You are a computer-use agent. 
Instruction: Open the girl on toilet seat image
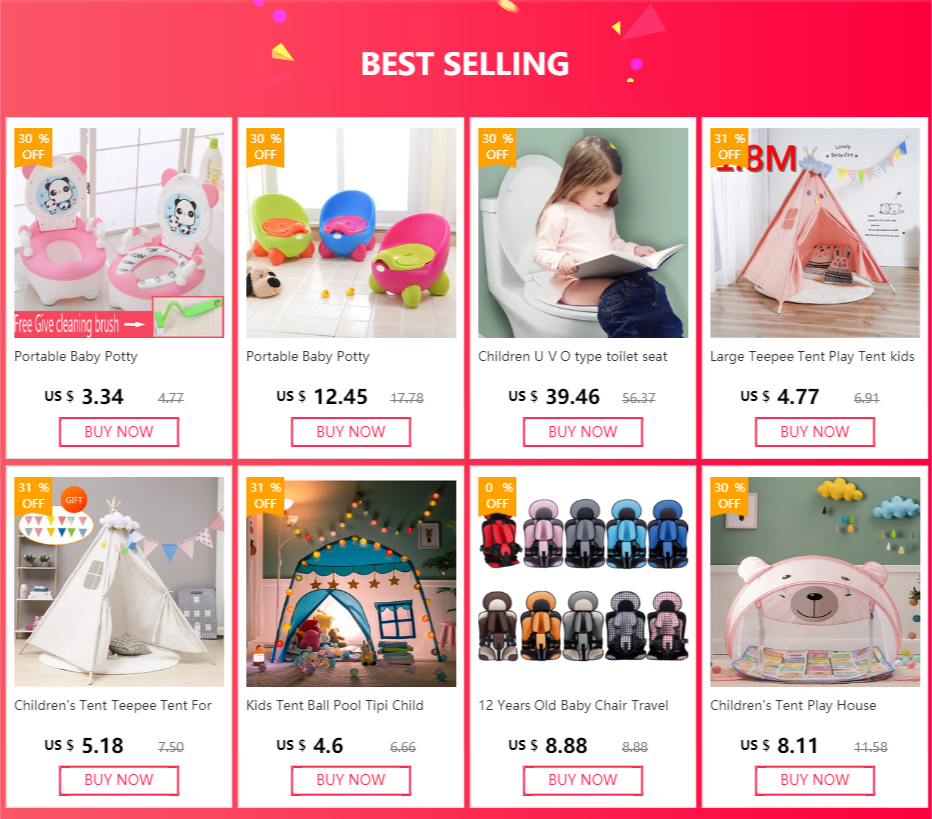pos(582,233)
